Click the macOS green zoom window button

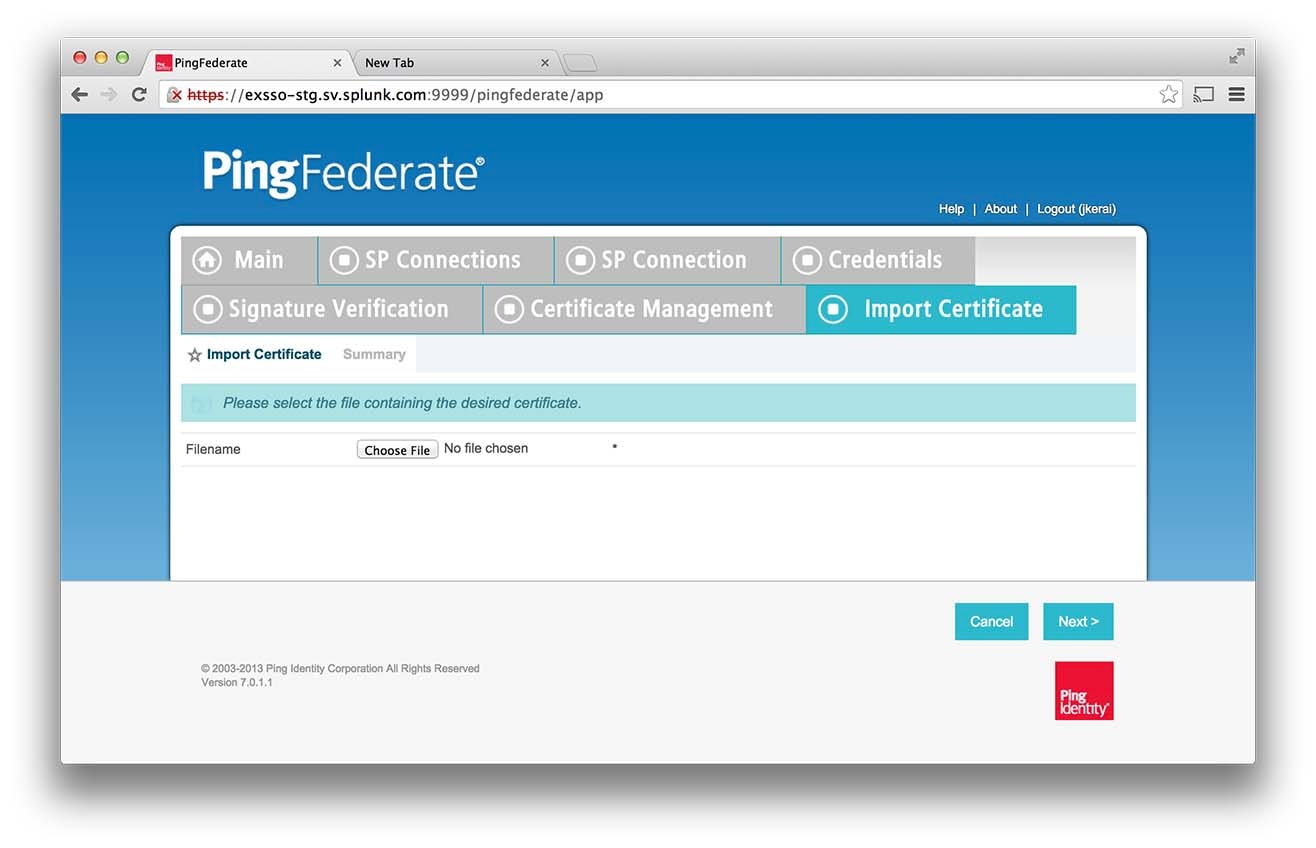122,57
